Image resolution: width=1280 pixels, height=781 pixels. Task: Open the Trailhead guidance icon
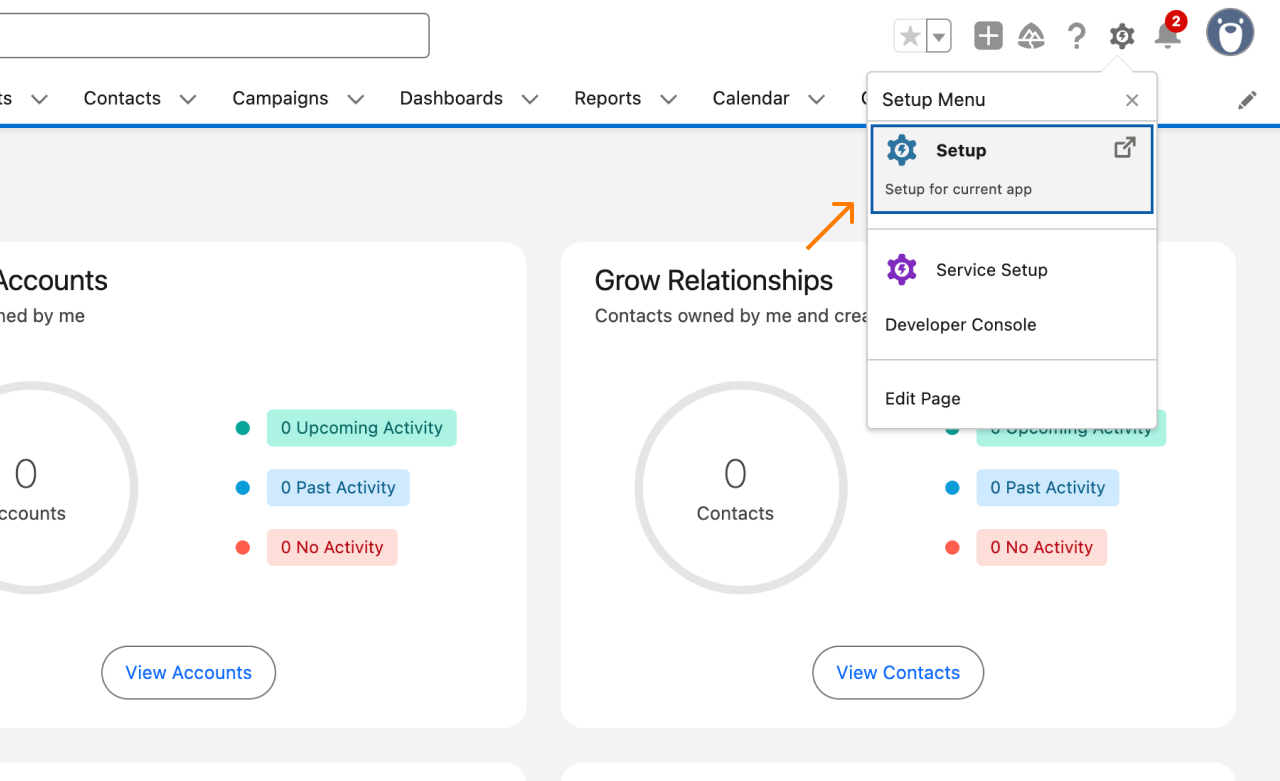pyautogui.click(x=1032, y=37)
